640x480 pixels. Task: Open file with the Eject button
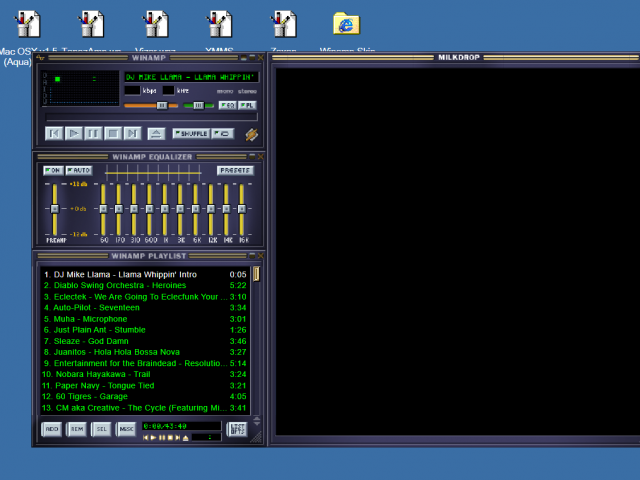(x=156, y=133)
